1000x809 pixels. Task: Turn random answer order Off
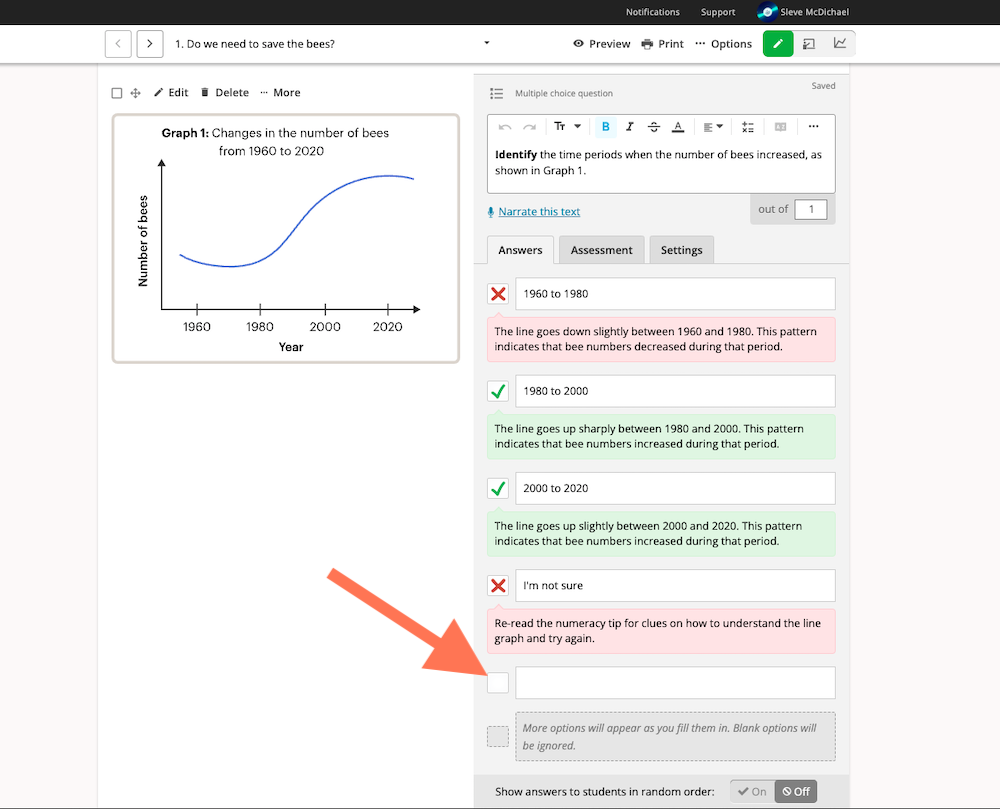click(796, 792)
